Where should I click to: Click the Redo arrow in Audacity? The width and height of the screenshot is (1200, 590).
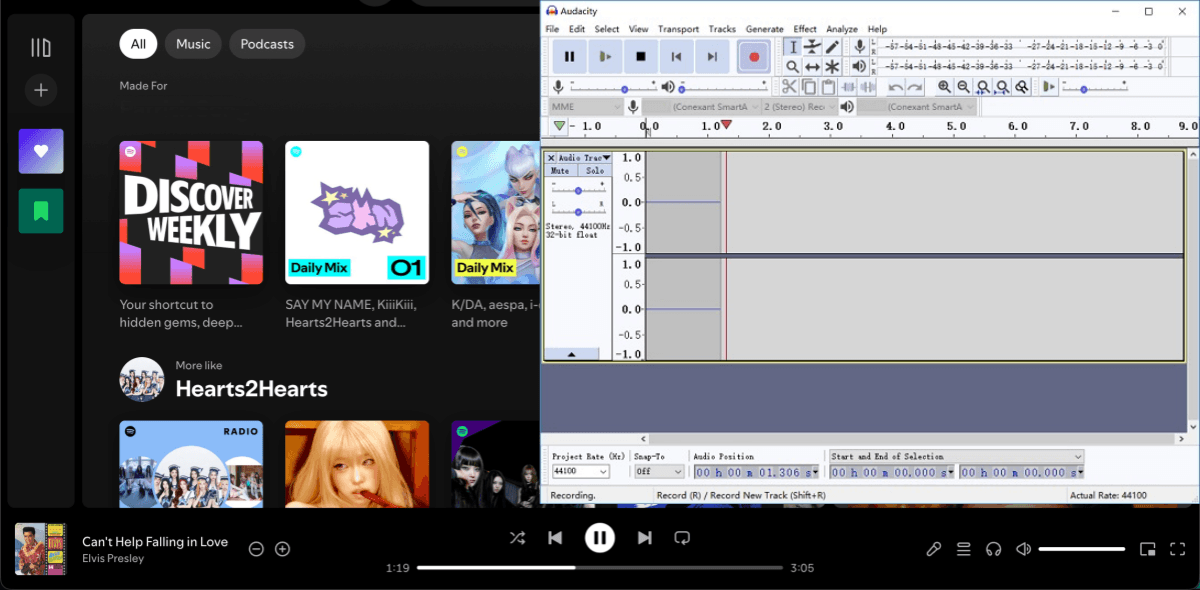coord(914,87)
